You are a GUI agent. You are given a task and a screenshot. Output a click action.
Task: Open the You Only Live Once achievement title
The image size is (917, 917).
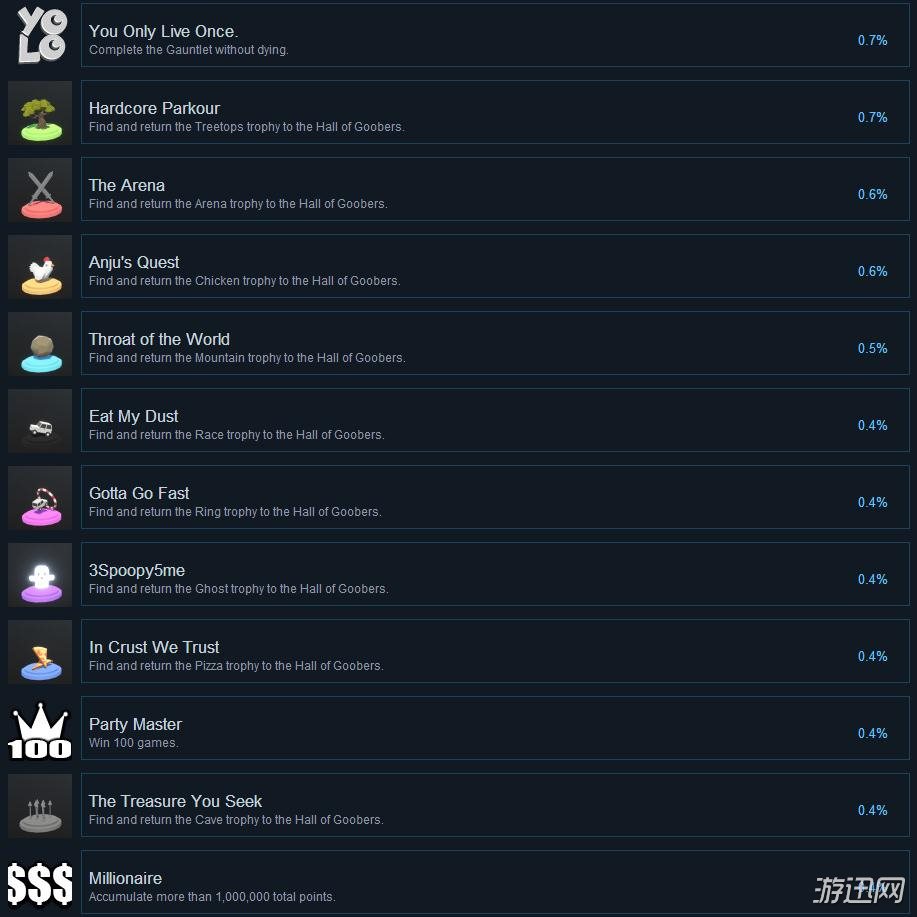tap(163, 32)
